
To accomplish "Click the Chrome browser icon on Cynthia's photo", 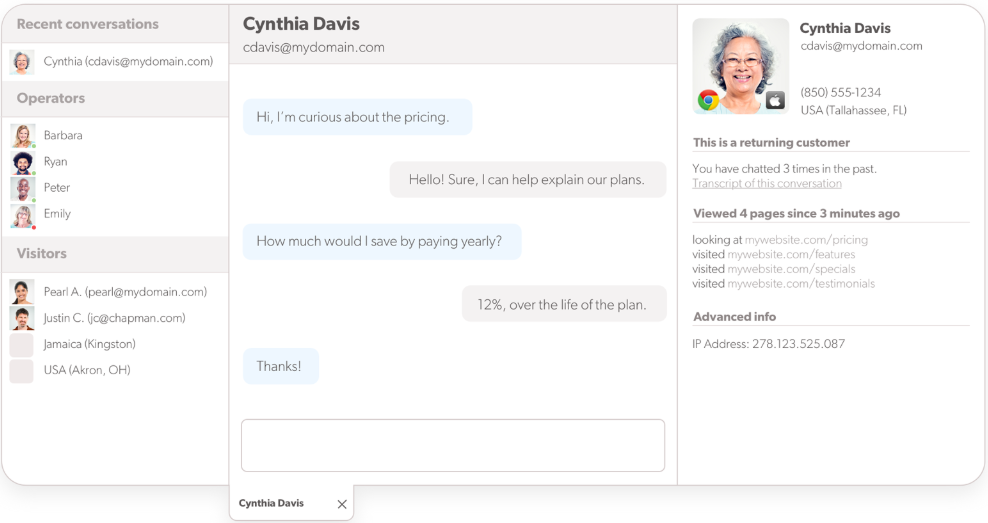I will pyautogui.click(x=708, y=100).
